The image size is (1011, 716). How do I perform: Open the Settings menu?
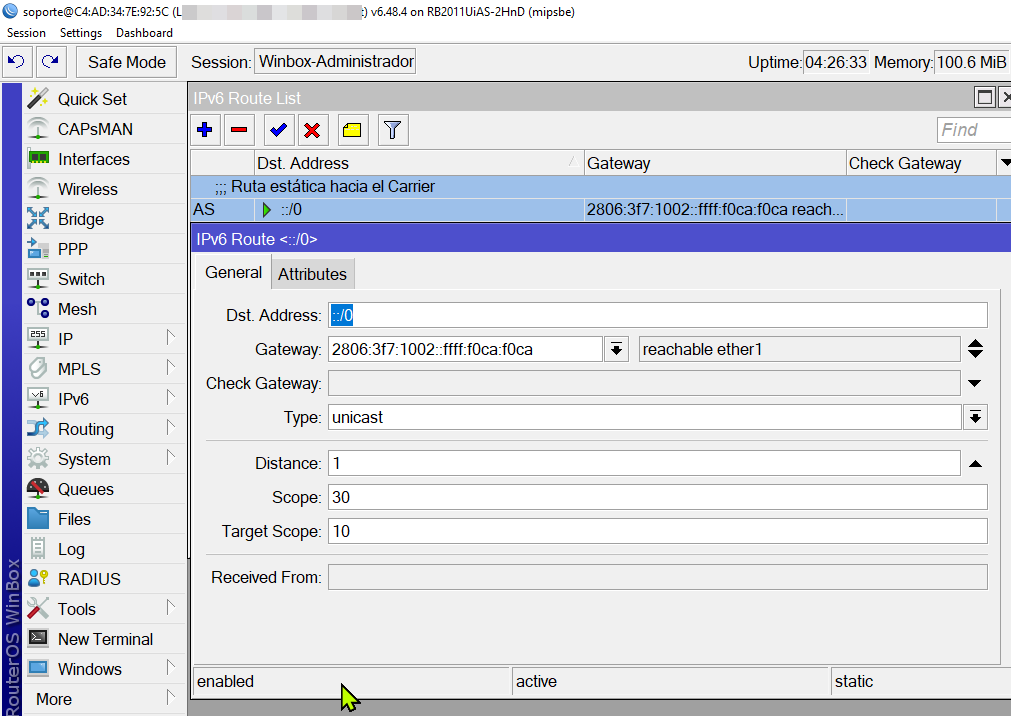tap(81, 33)
